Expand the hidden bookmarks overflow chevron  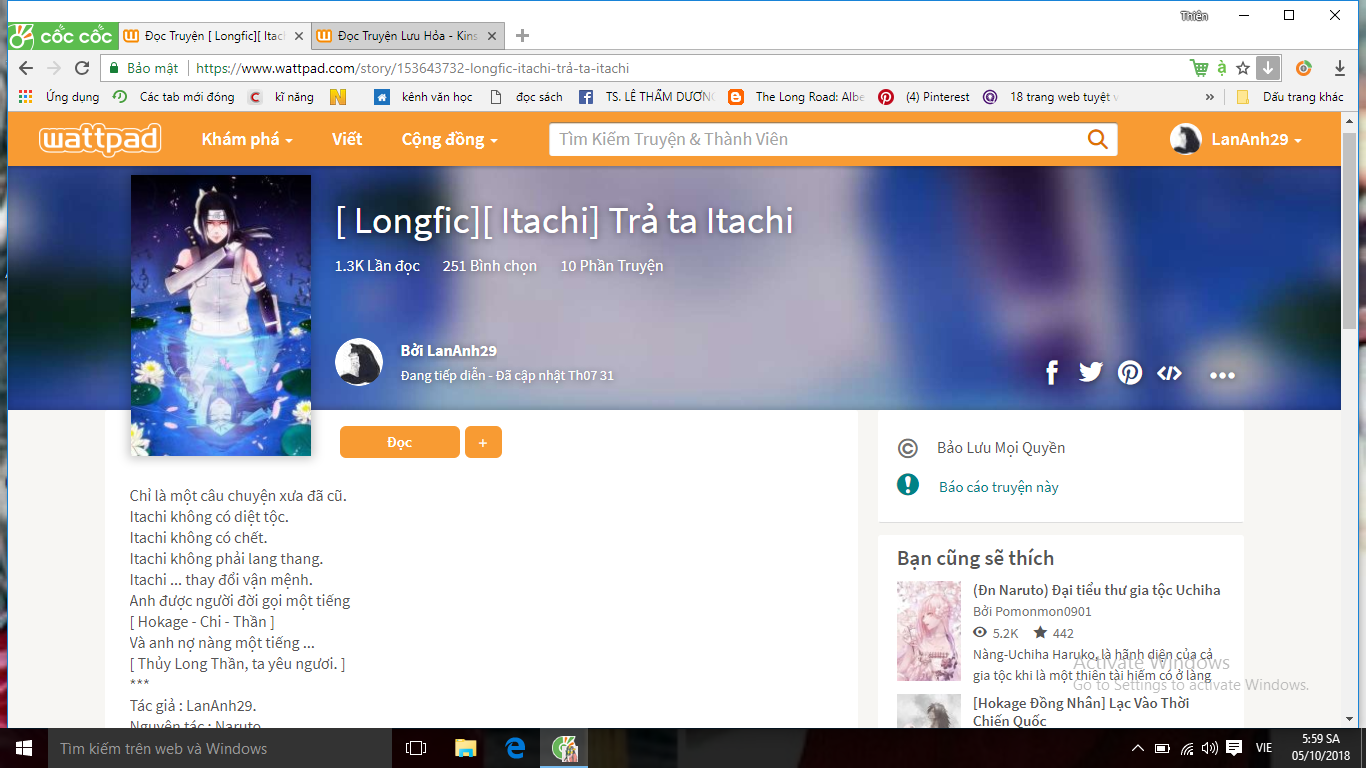point(1210,97)
